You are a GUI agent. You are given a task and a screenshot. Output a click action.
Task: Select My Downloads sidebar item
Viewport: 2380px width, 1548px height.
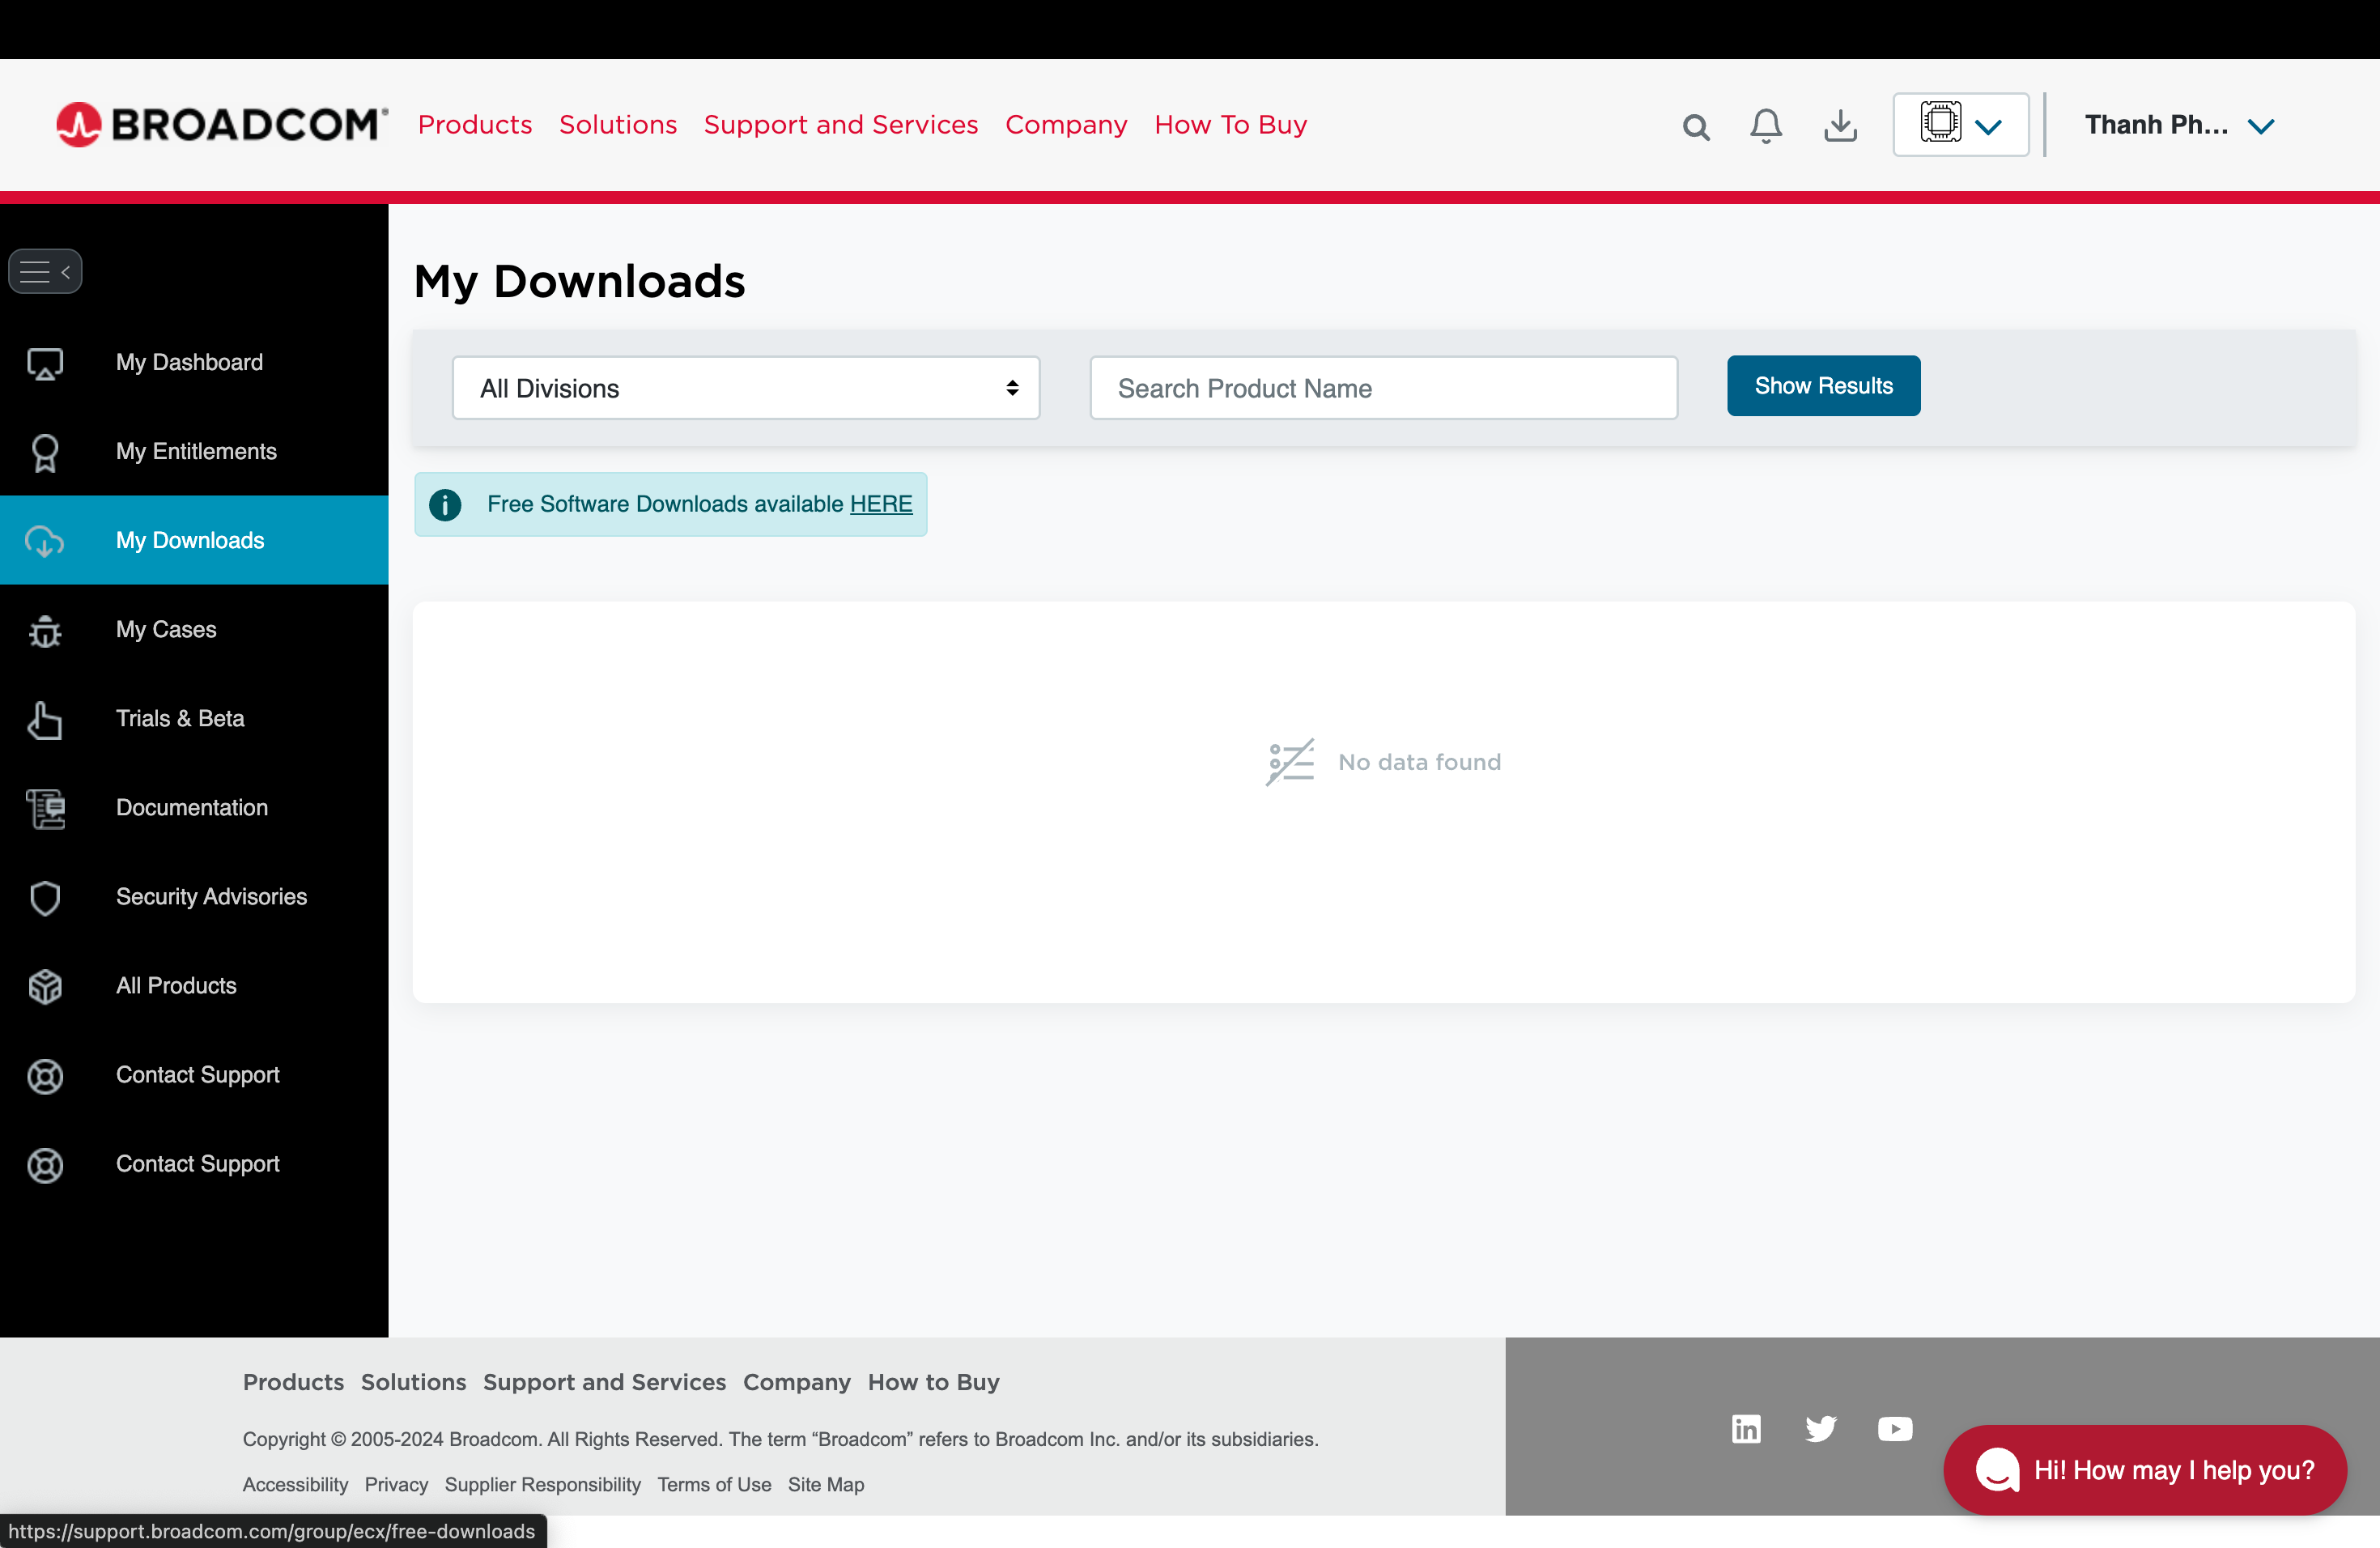point(194,540)
